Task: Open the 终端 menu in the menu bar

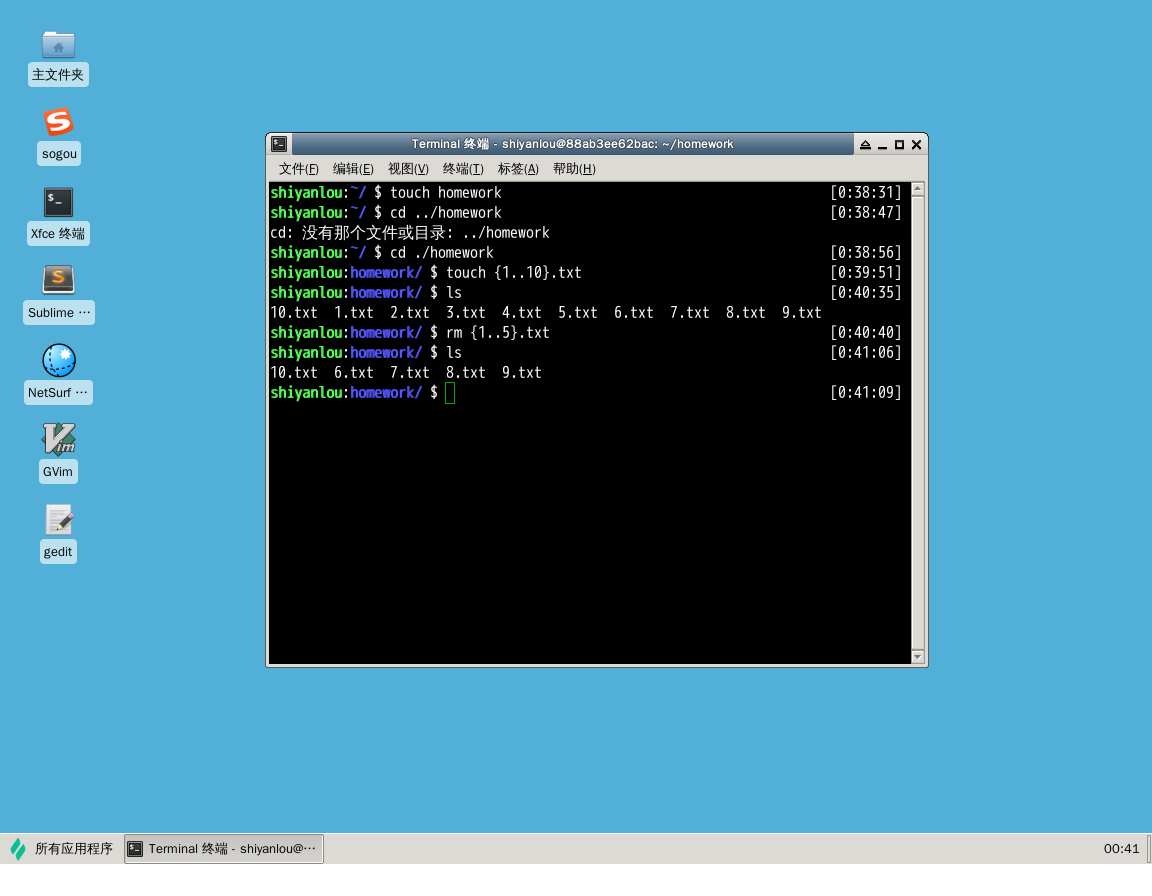Action: (x=462, y=168)
